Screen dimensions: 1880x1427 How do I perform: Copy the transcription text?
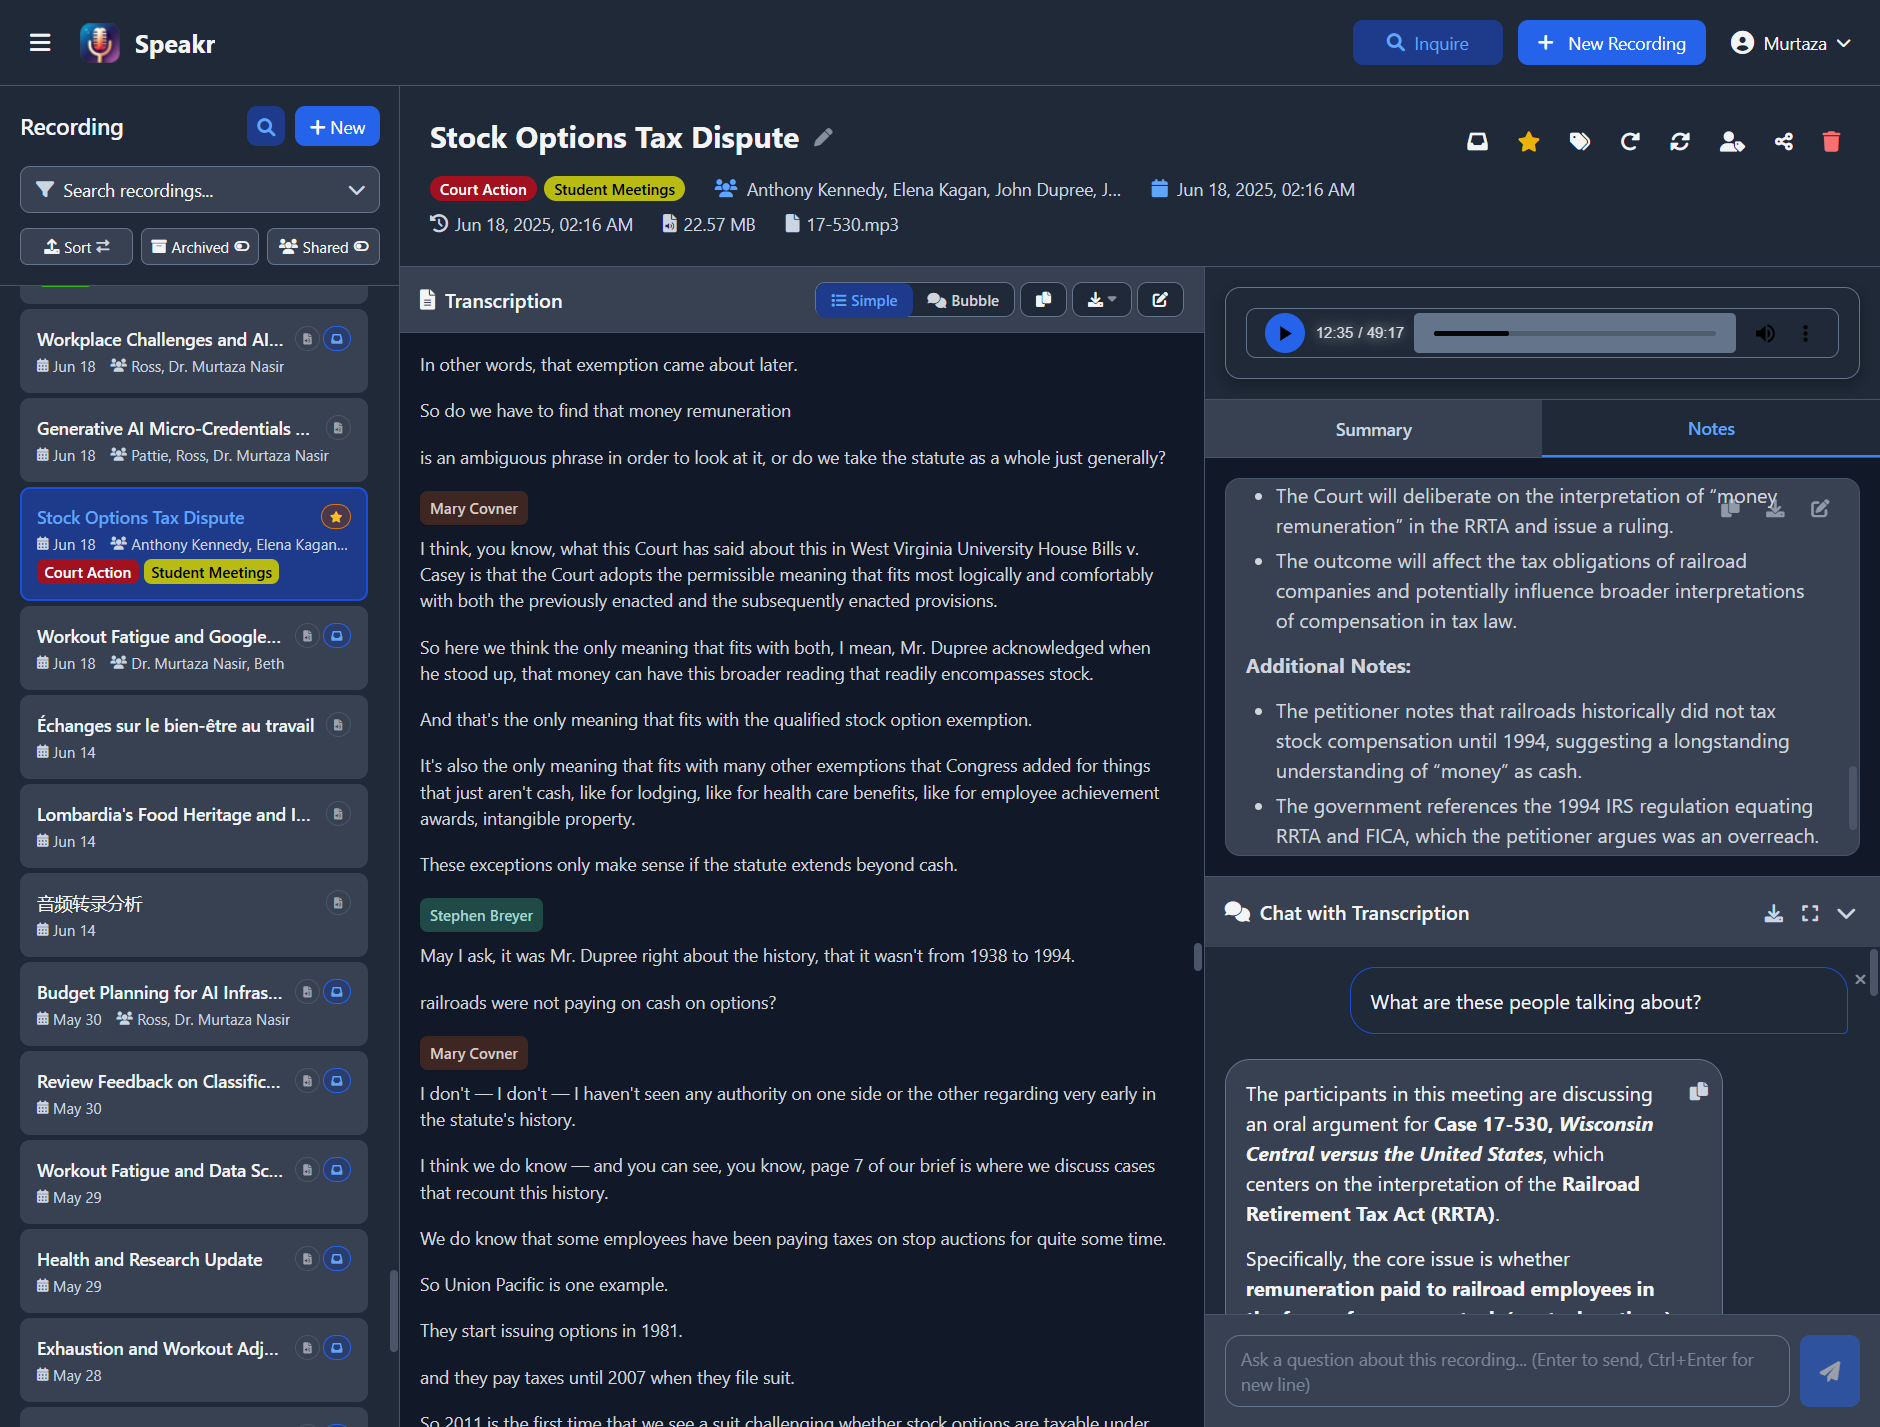pyautogui.click(x=1043, y=299)
